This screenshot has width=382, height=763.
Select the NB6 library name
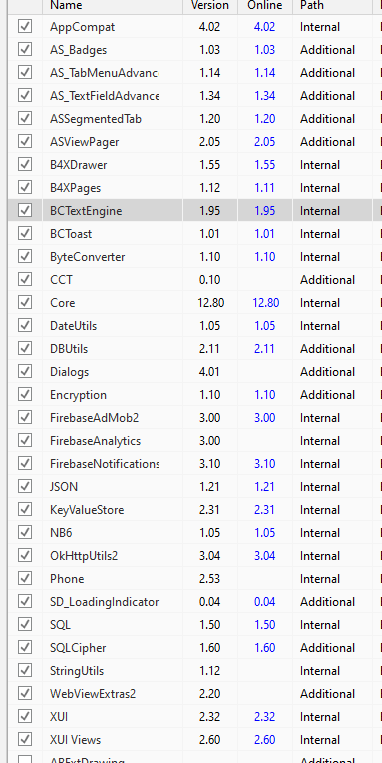click(x=61, y=533)
